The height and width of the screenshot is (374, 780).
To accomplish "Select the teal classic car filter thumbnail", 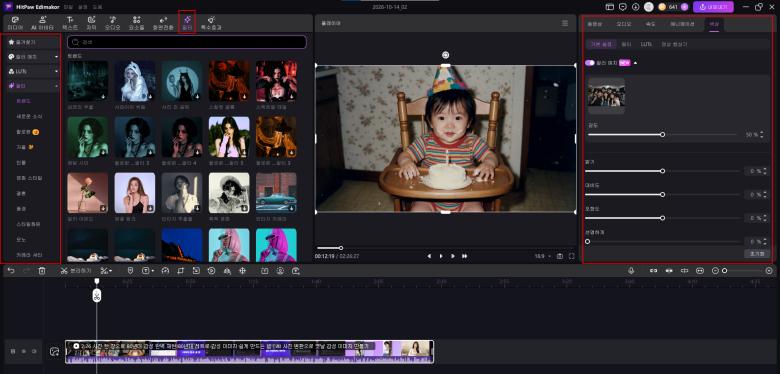I will click(x=276, y=193).
